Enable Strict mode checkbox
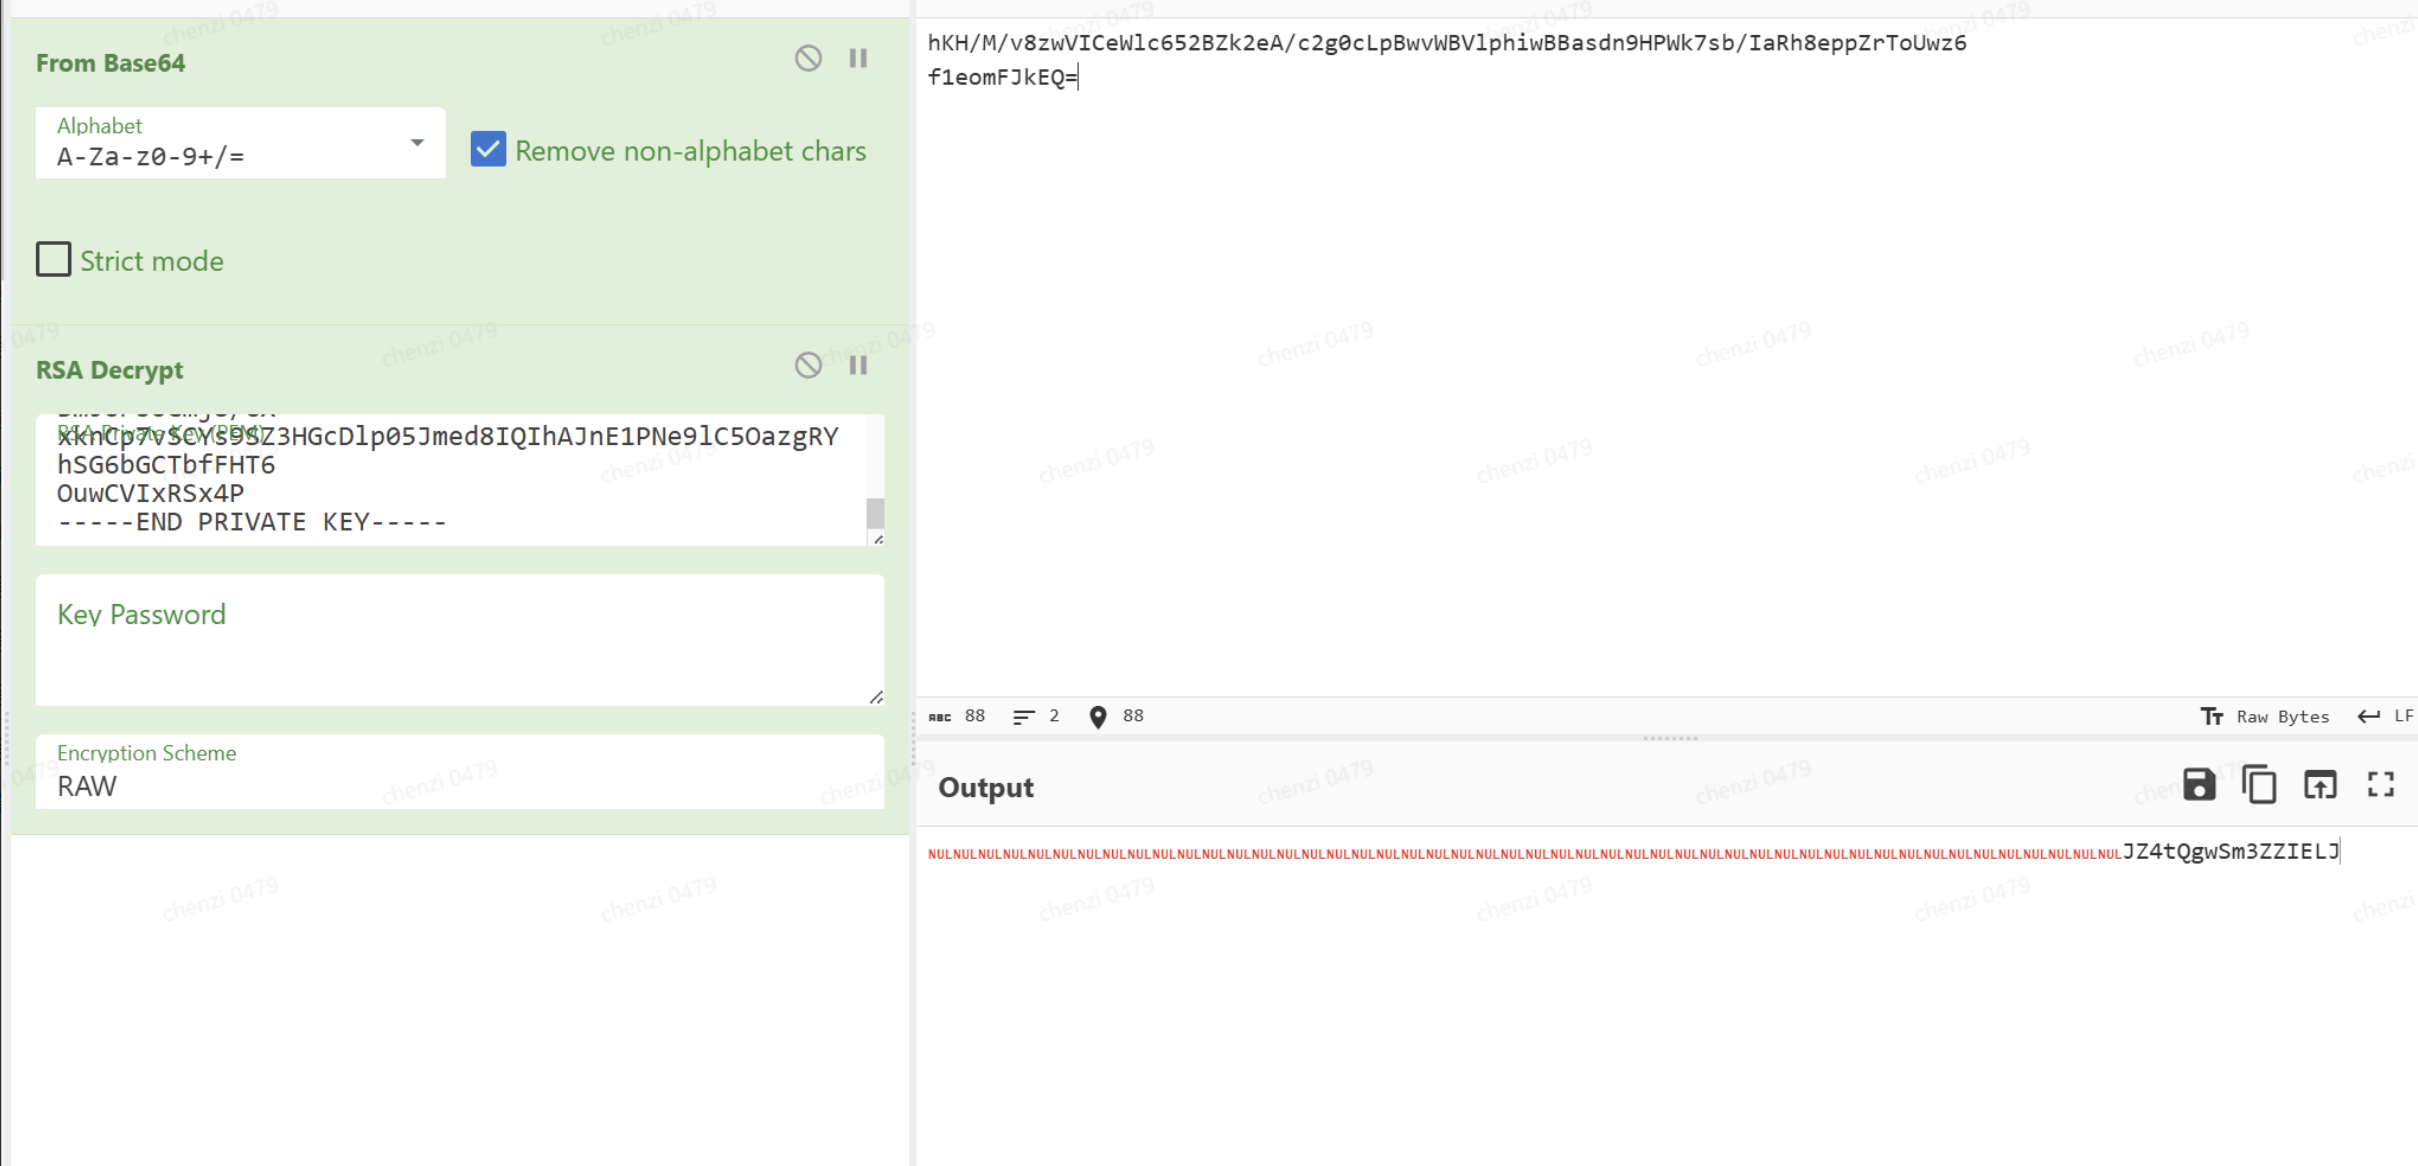The height and width of the screenshot is (1166, 2418). tap(54, 260)
